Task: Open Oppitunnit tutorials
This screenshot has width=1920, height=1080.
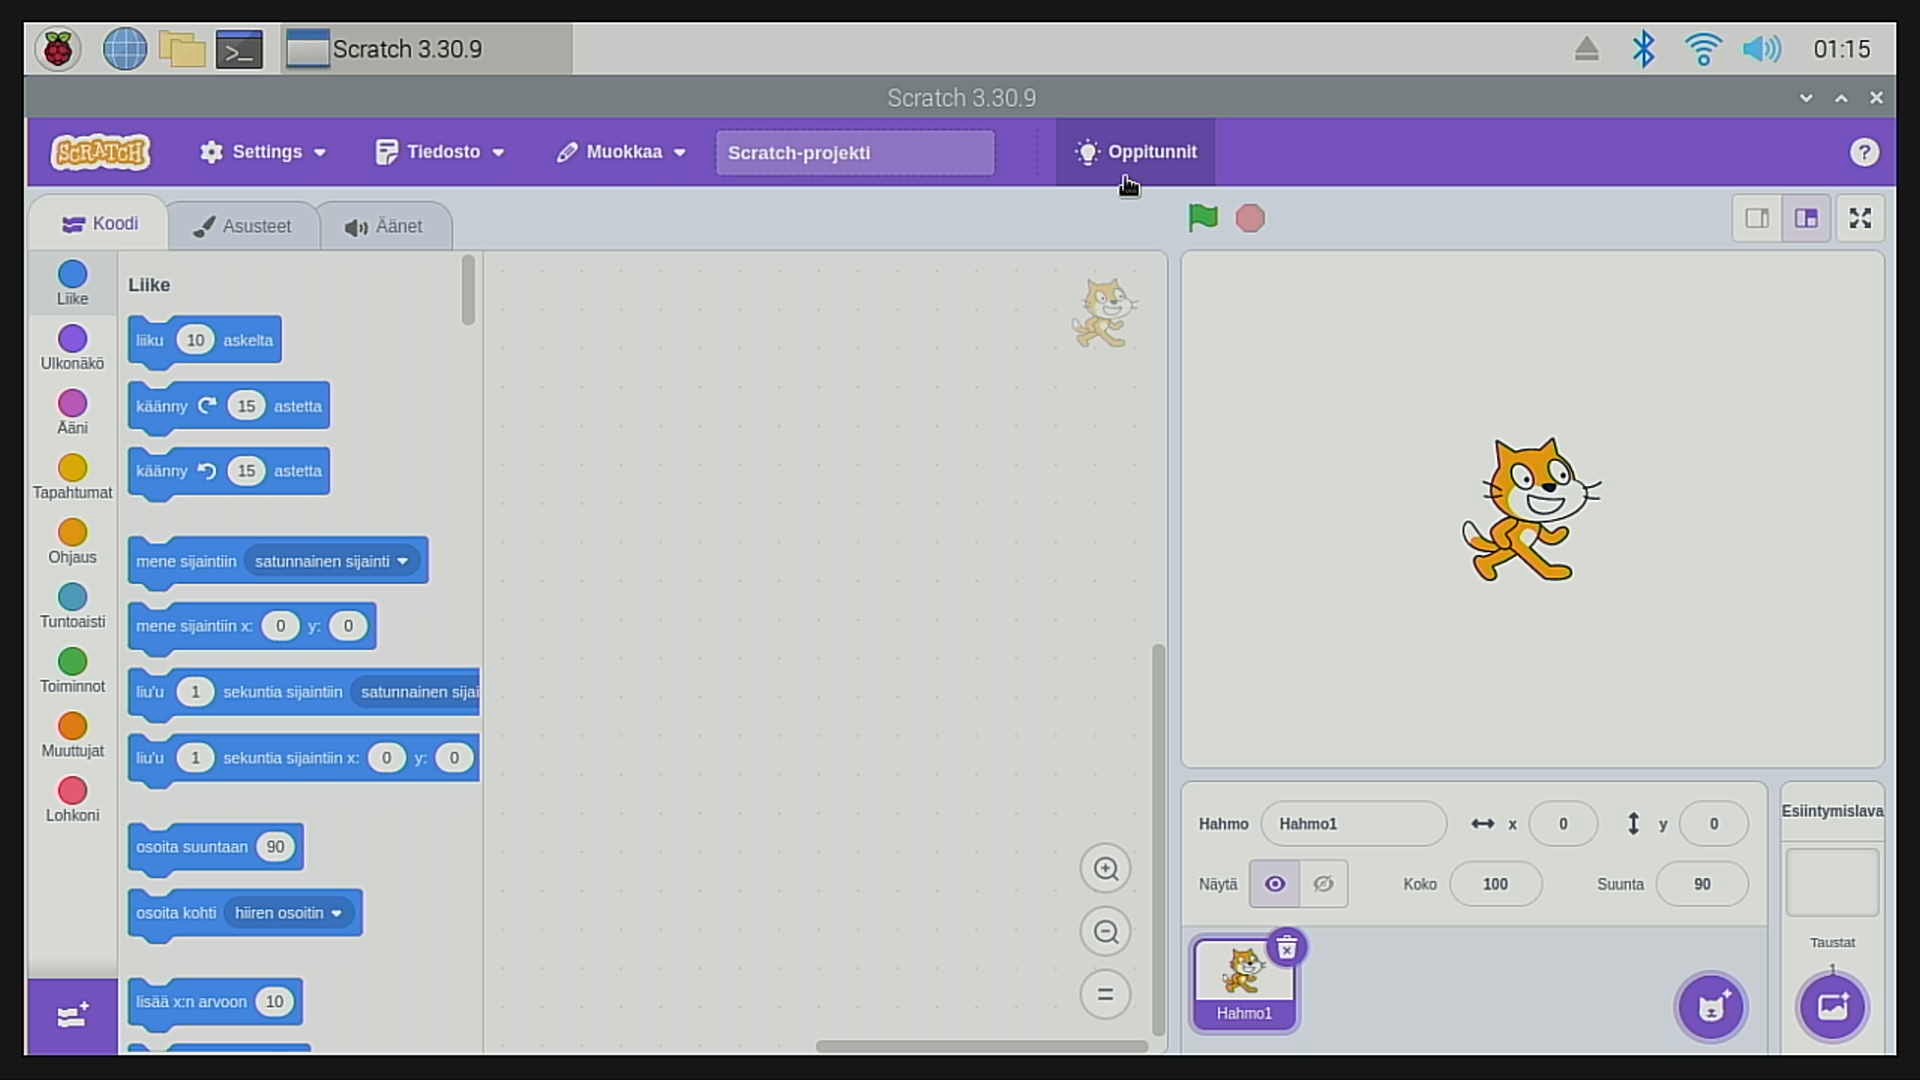Action: (1136, 152)
